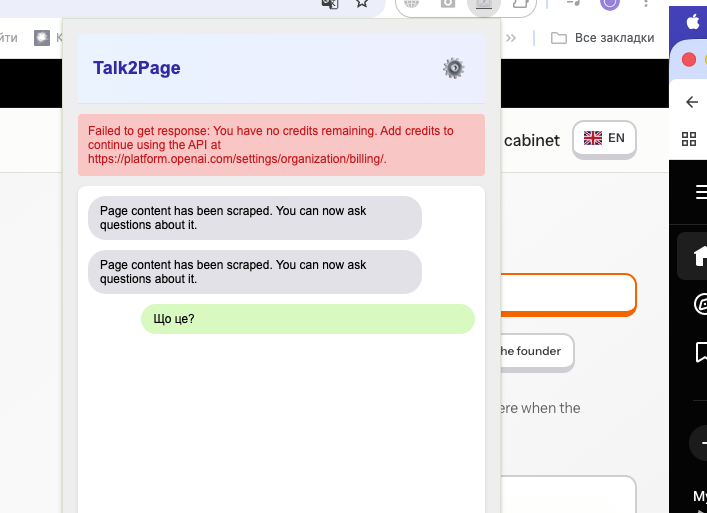Click the "he founder" button on the page
Screen dimensions: 707x513
[537, 351]
